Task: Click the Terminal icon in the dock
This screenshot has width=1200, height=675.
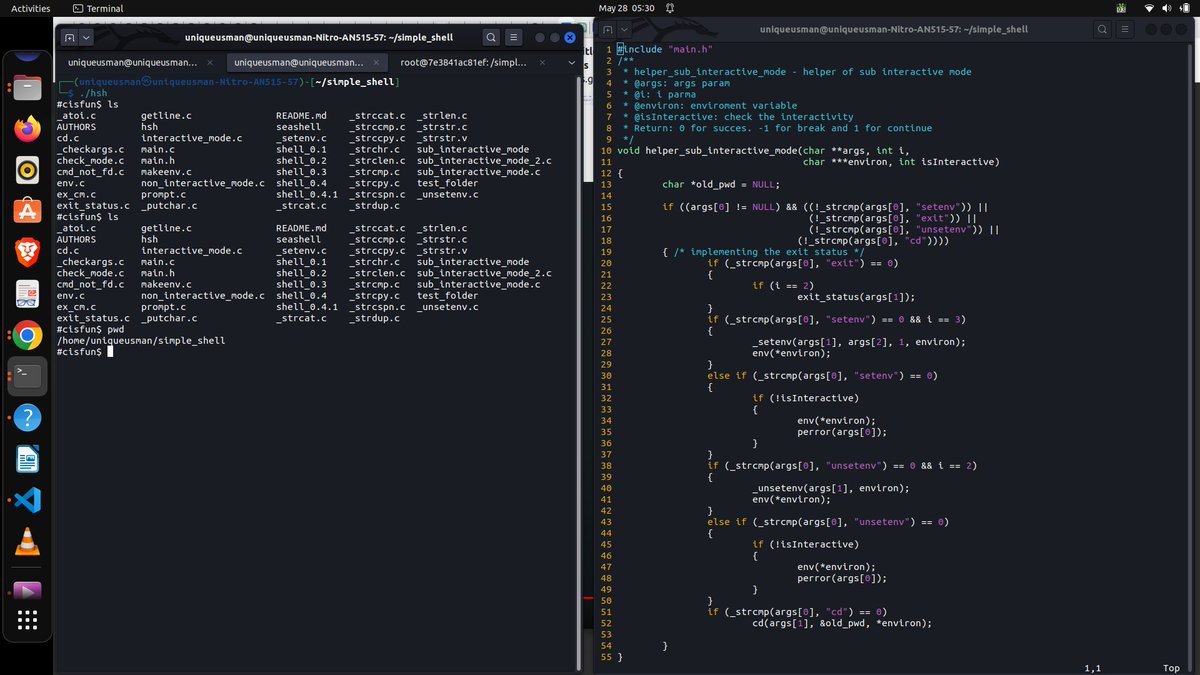Action: [x=27, y=376]
